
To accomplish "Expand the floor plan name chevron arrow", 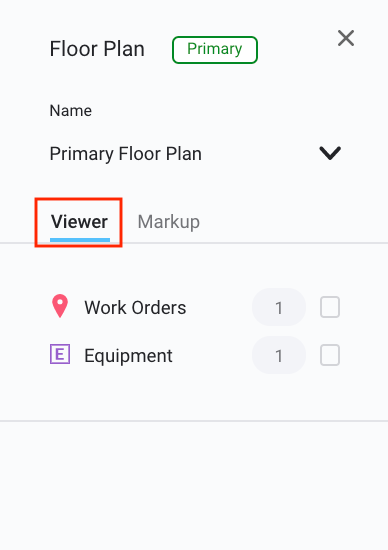I will (330, 153).
